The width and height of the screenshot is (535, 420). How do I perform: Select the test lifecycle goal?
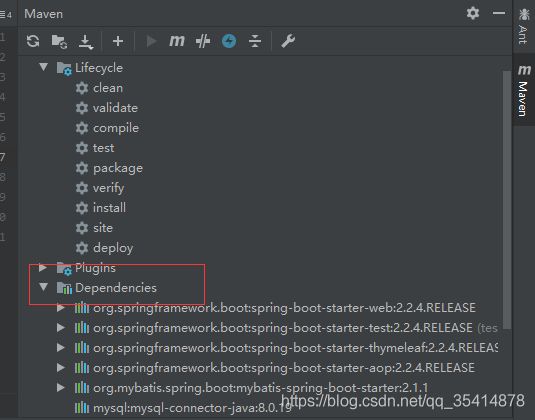point(103,148)
